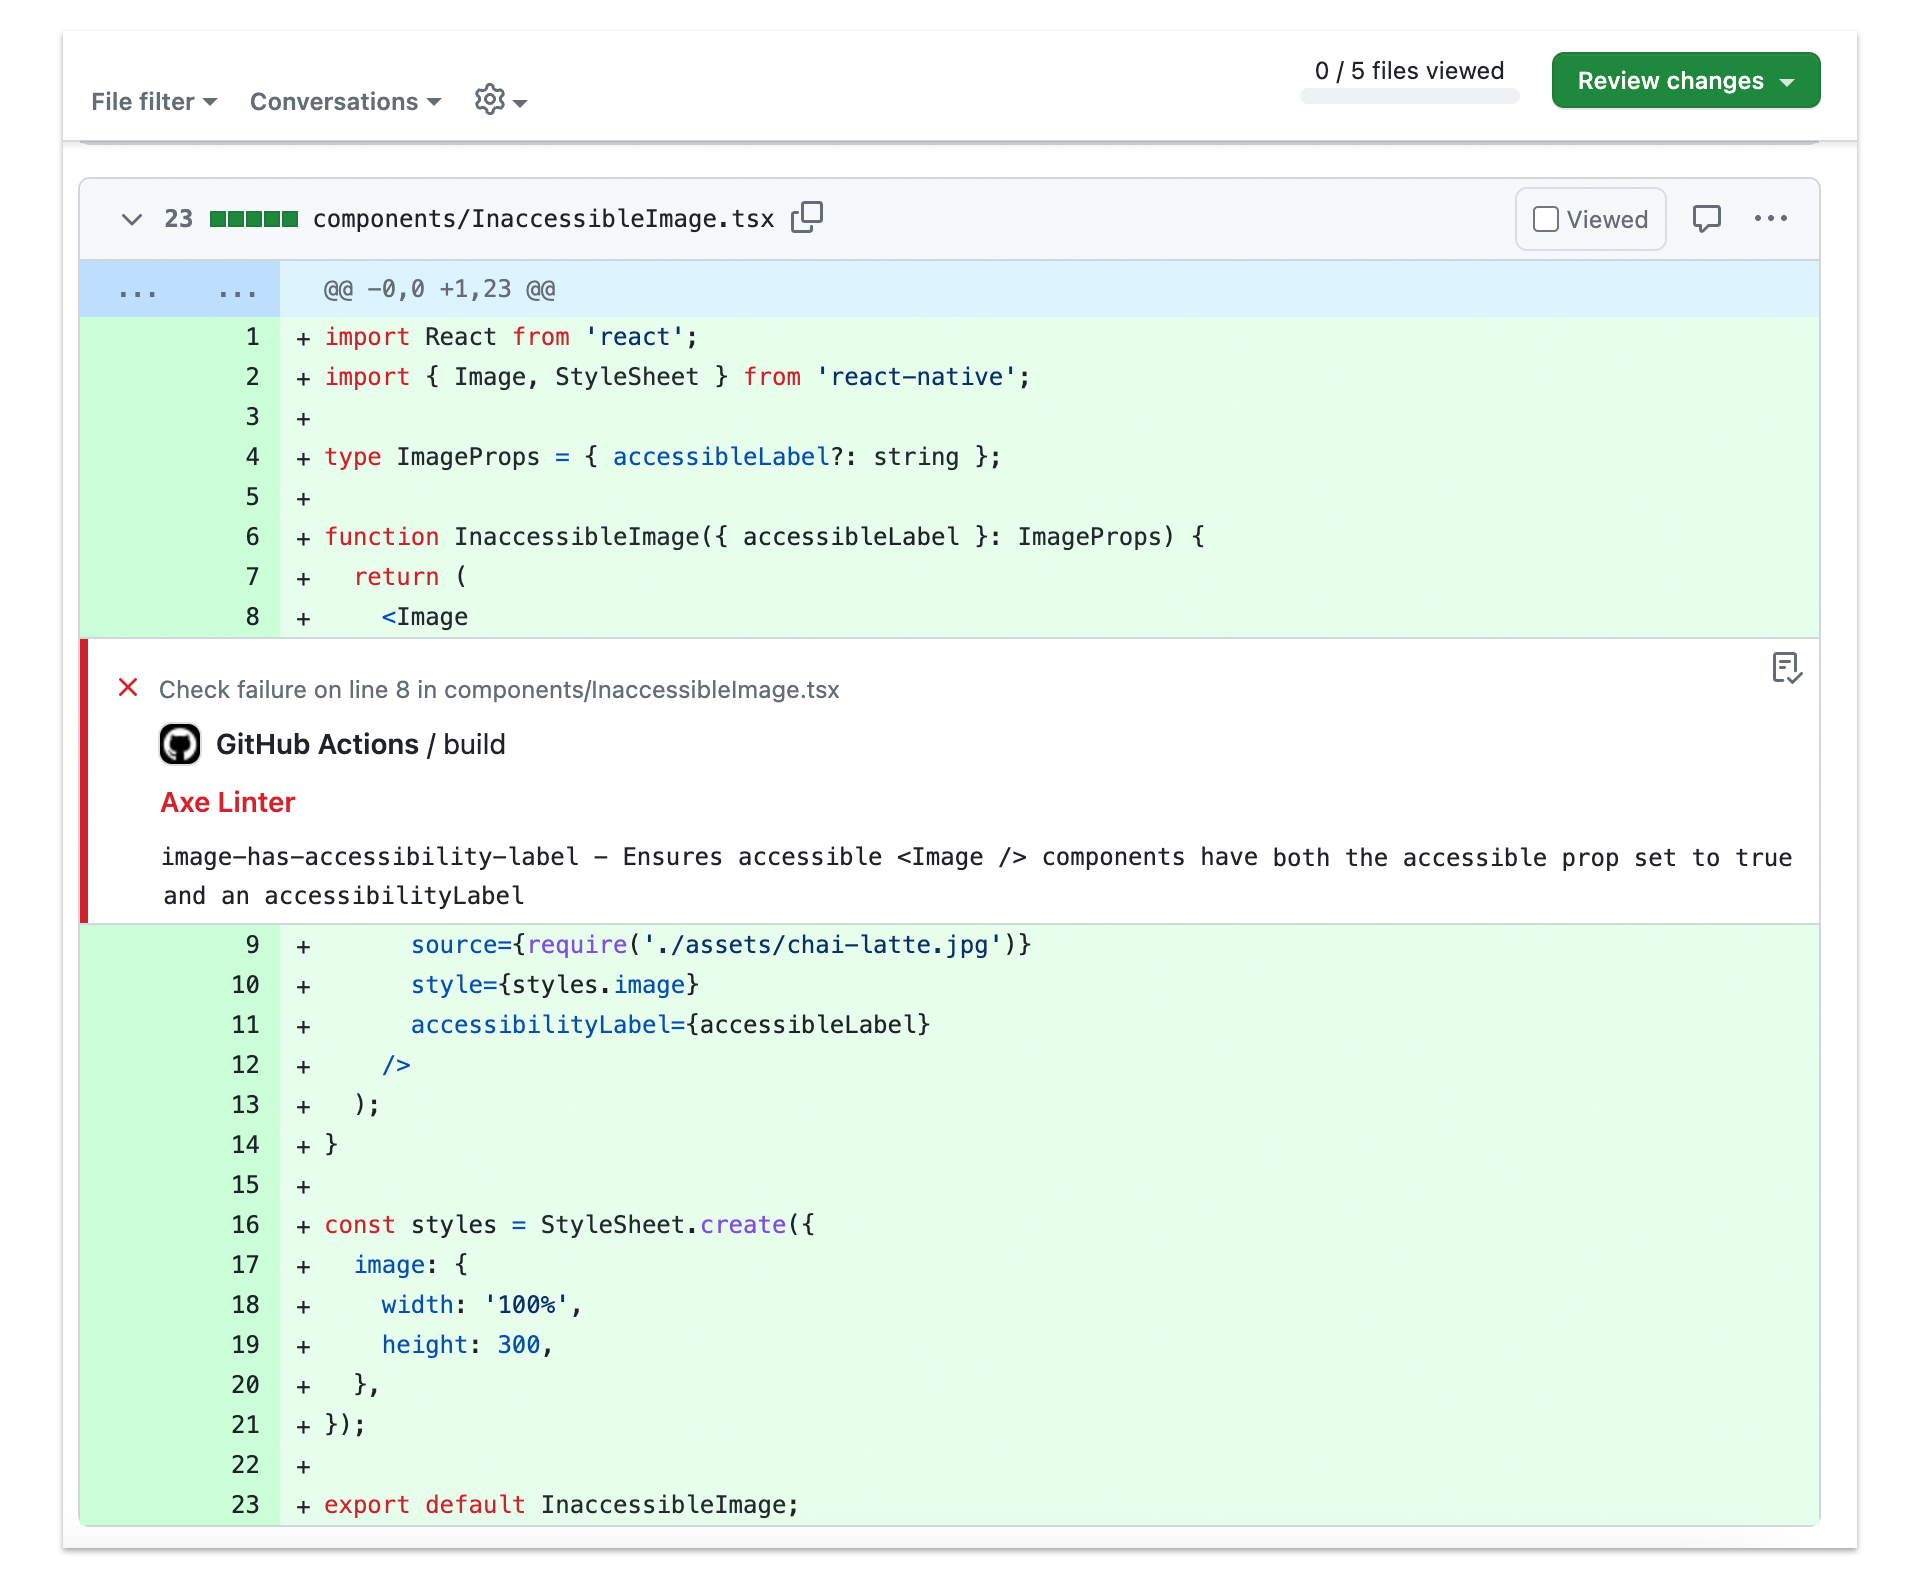
Task: Click the Axe Linter title link
Action: tap(228, 802)
